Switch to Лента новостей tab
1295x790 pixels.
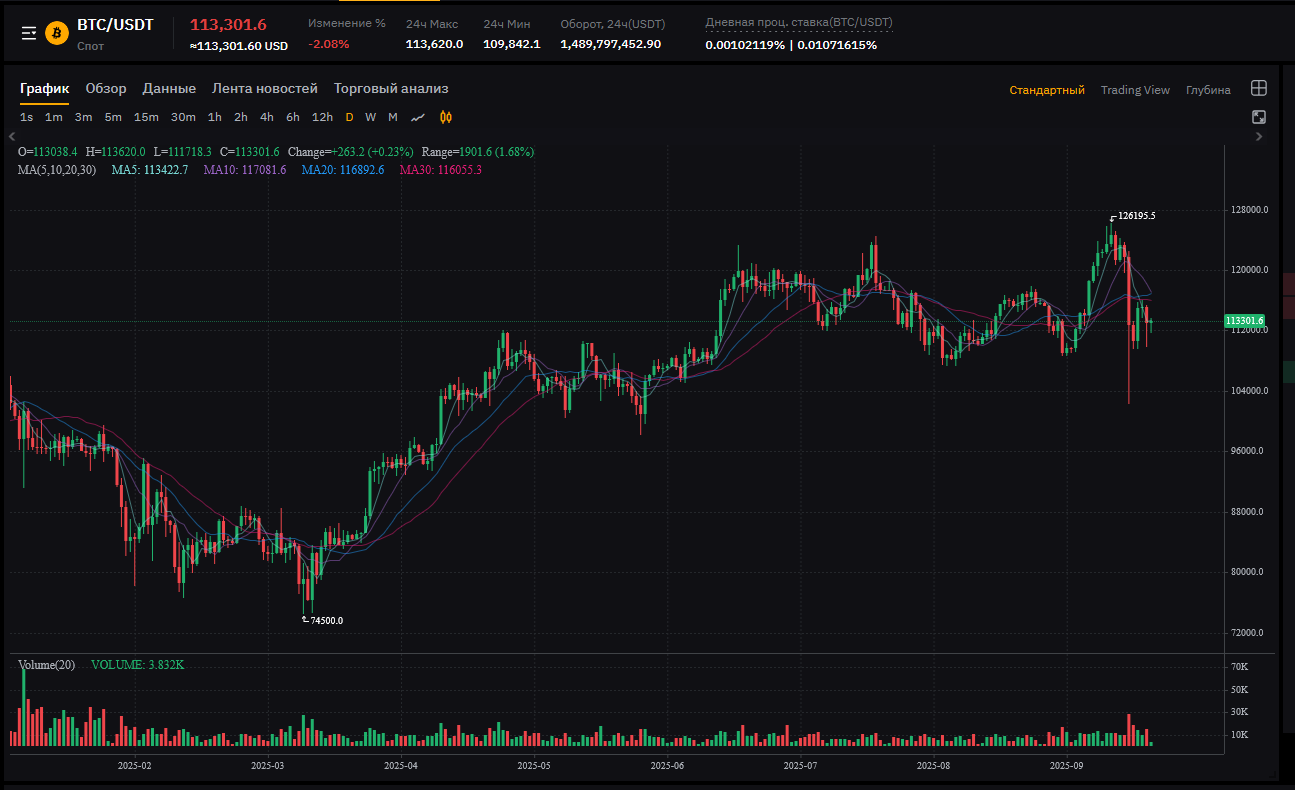coord(265,89)
